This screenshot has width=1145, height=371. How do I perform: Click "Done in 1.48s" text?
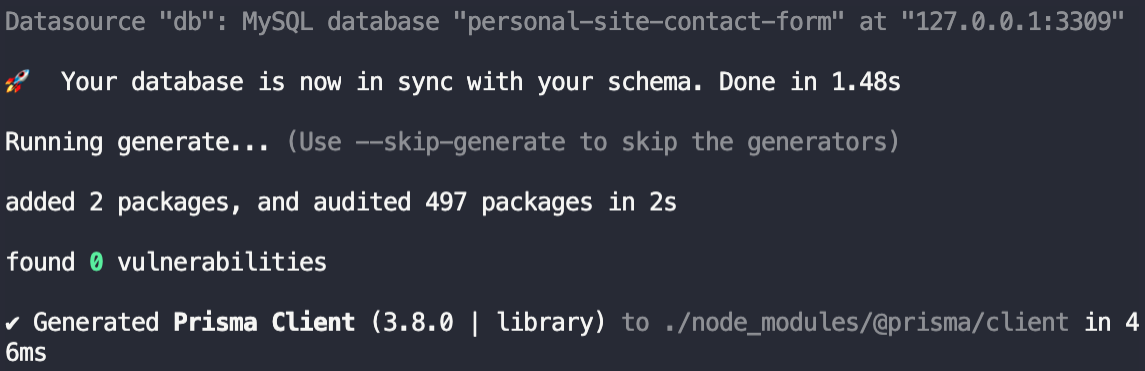point(810,82)
